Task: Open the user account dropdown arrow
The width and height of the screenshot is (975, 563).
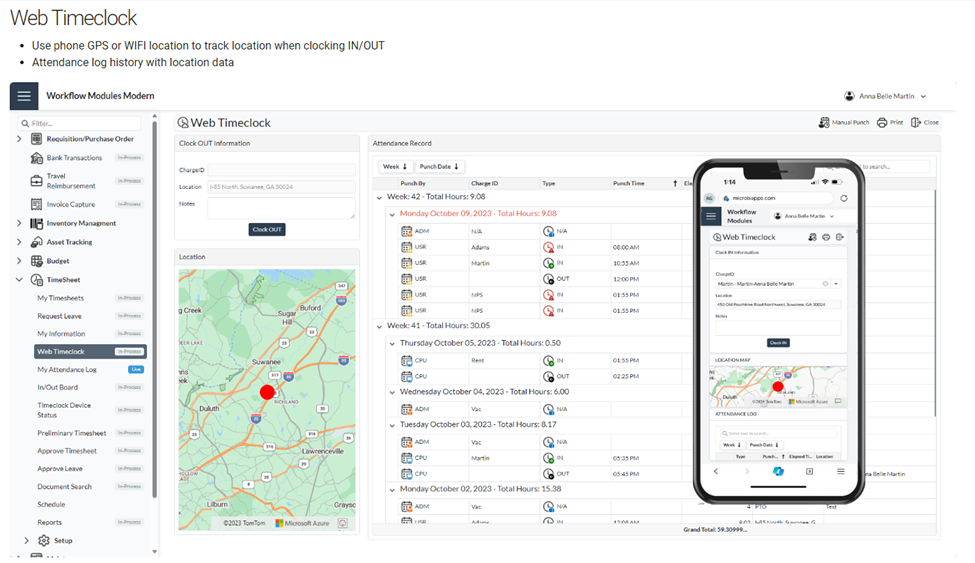Action: coord(923,97)
